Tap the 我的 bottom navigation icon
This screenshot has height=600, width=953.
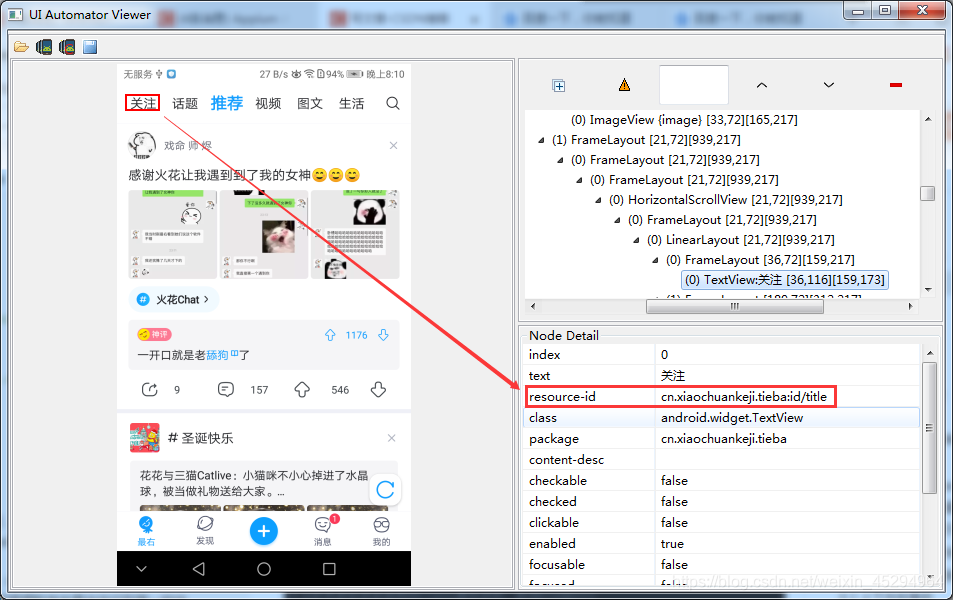381,530
